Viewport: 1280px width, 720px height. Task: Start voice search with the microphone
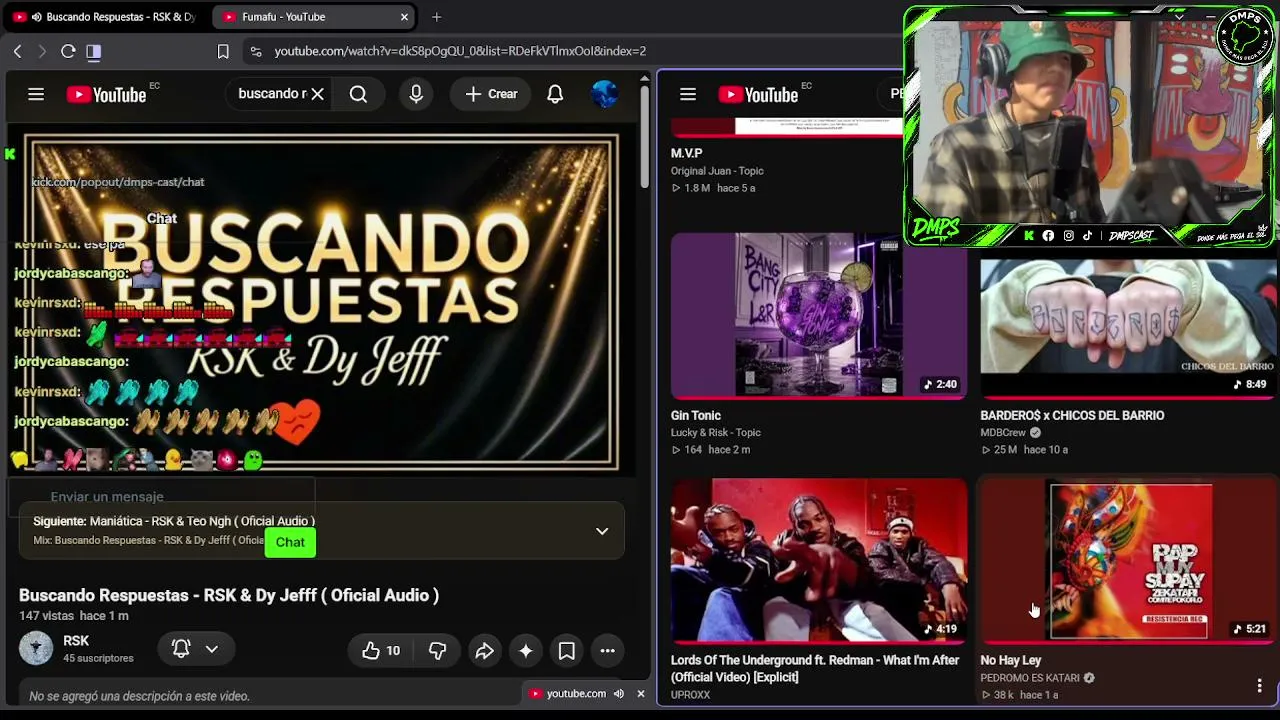point(416,94)
